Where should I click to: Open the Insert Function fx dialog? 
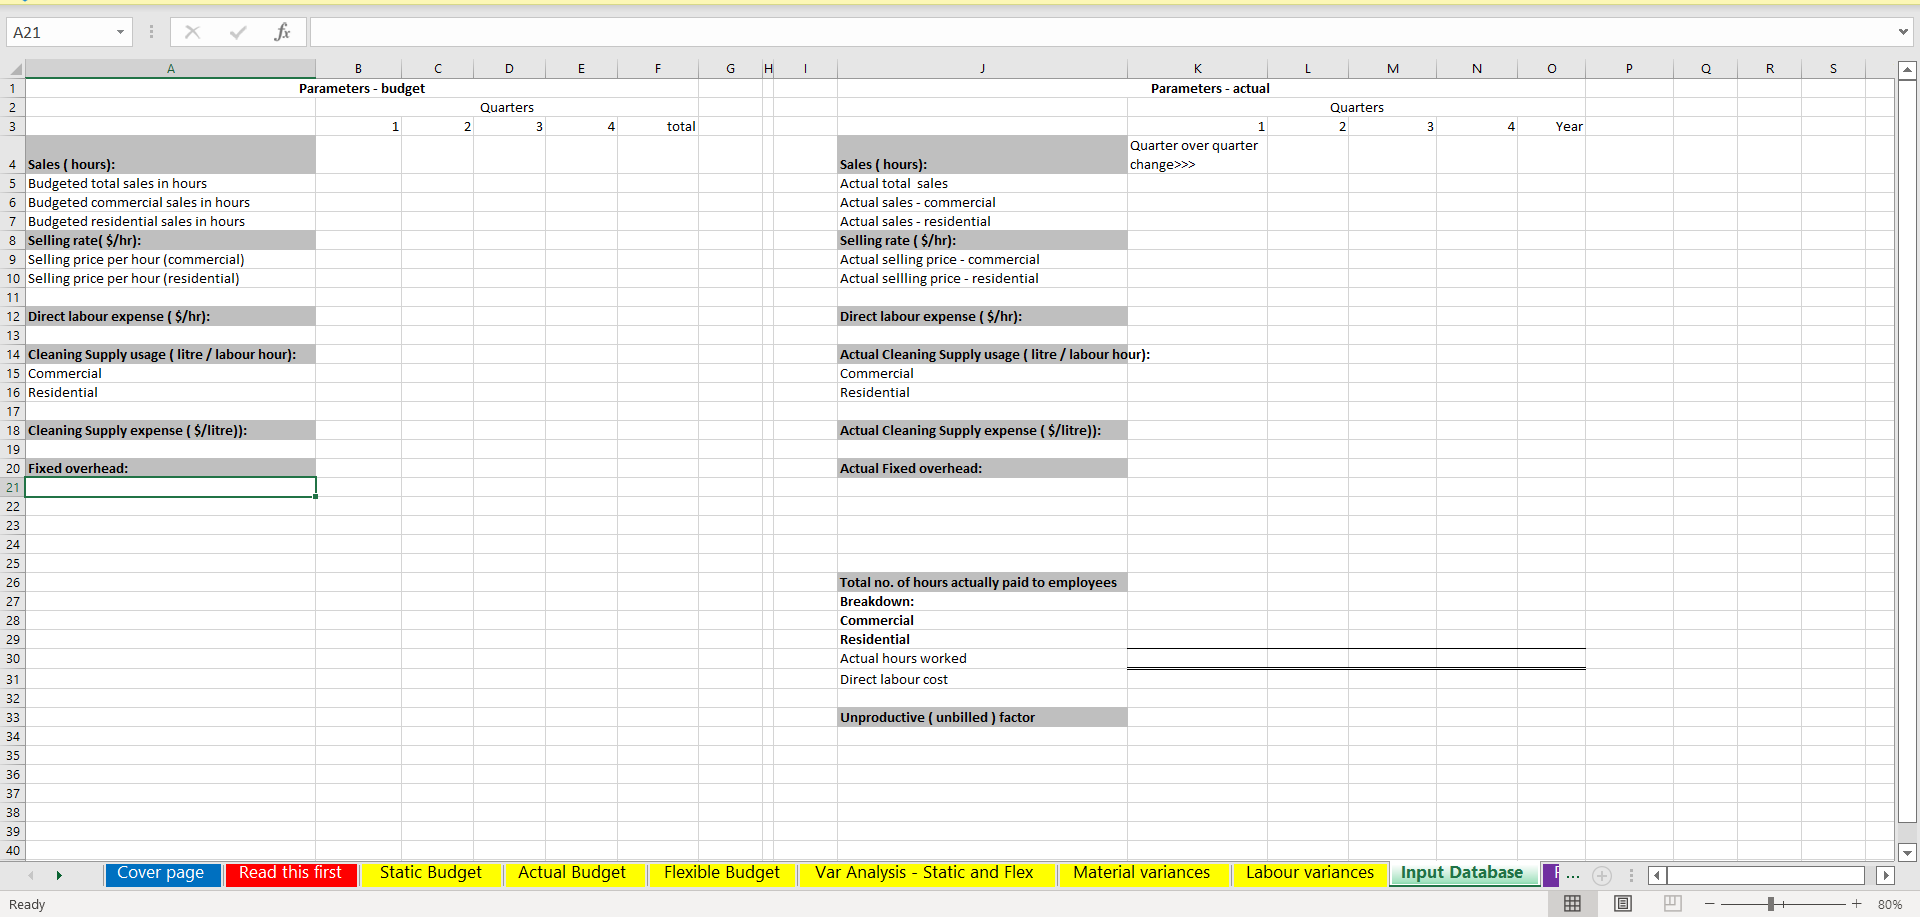click(x=283, y=32)
